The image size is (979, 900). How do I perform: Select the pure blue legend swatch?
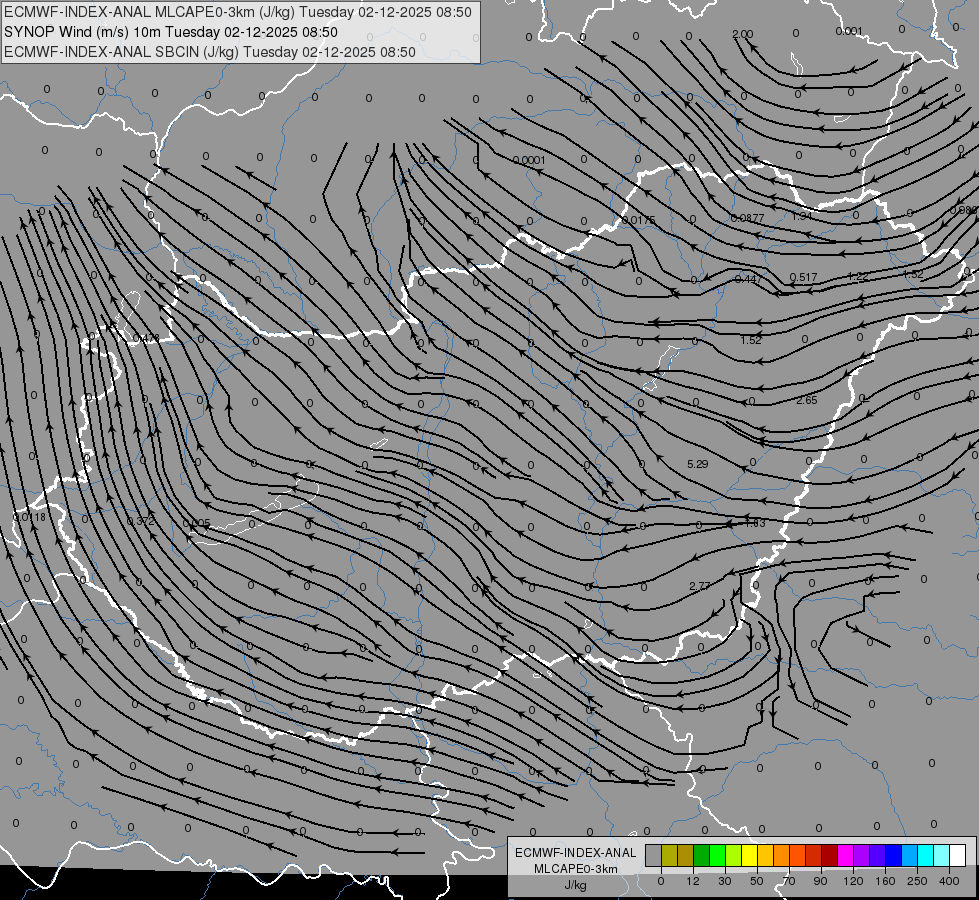pyautogui.click(x=893, y=855)
